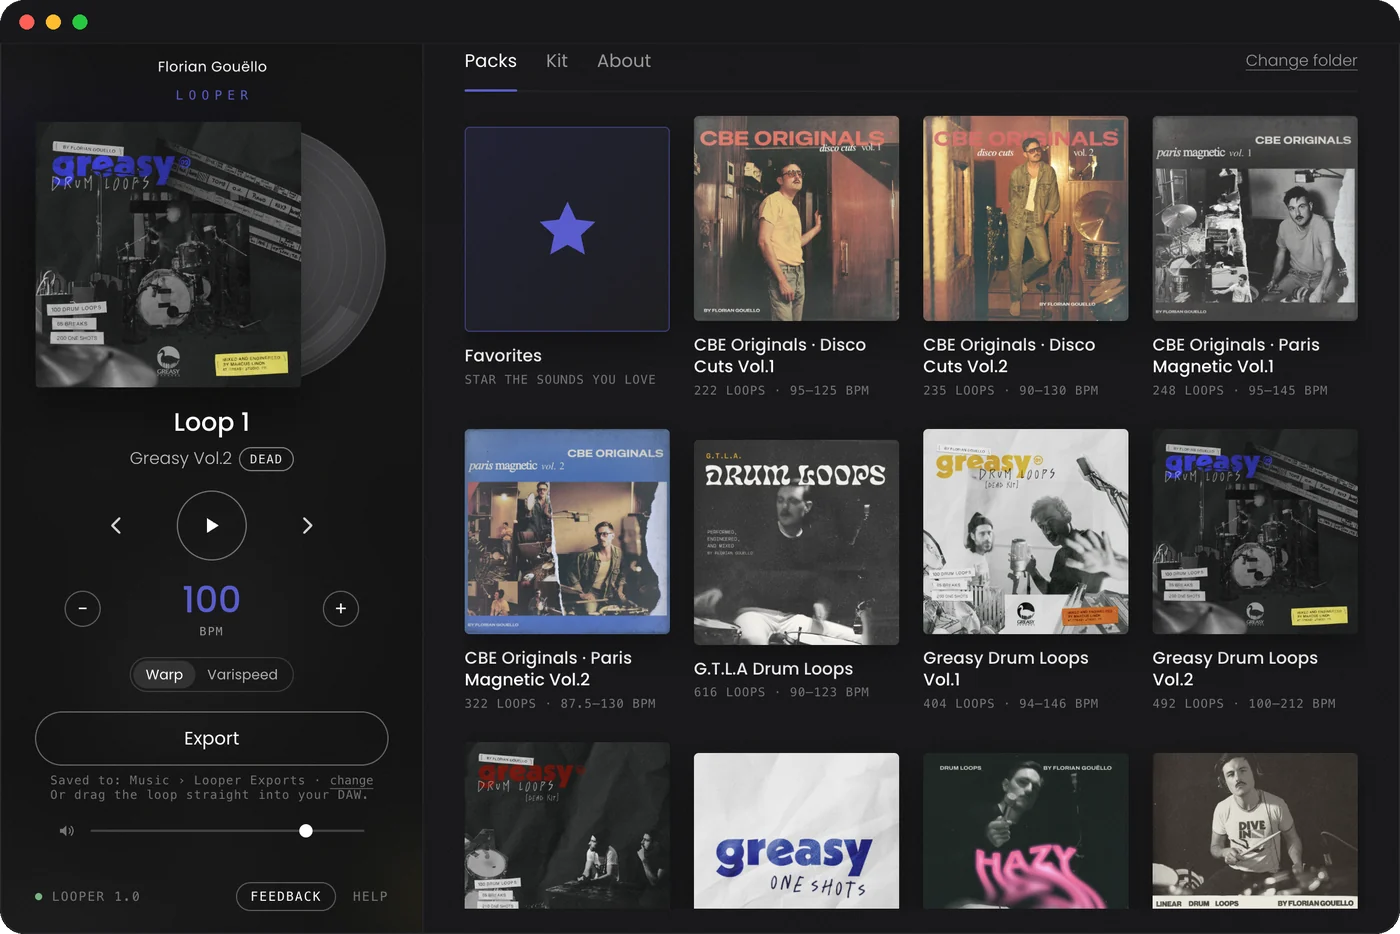Click the 100 BPM value

[x=211, y=600]
